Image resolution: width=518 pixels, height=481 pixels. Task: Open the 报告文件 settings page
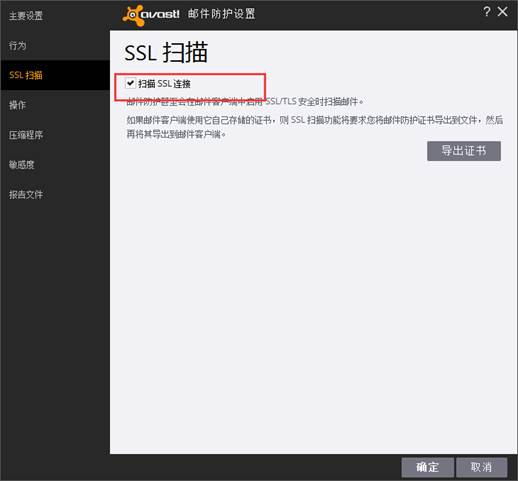coord(26,194)
